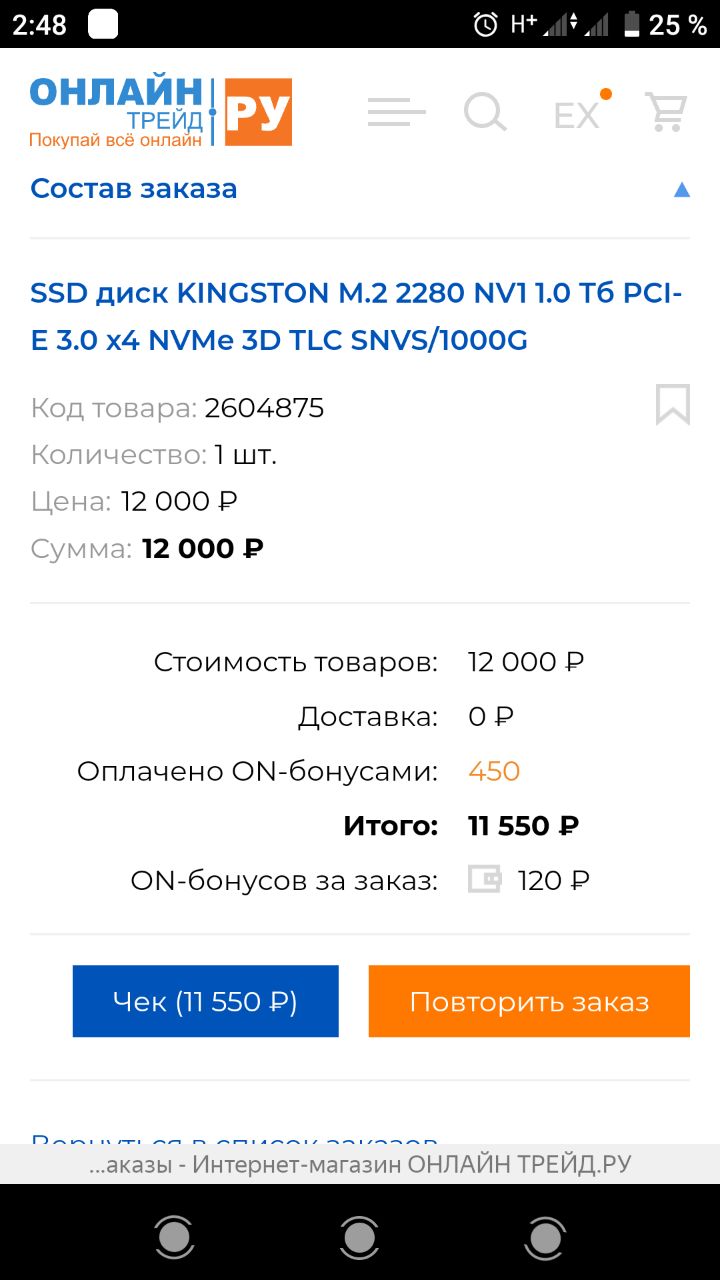Tap the battery status icon
The width and height of the screenshot is (720, 1280).
click(631, 24)
